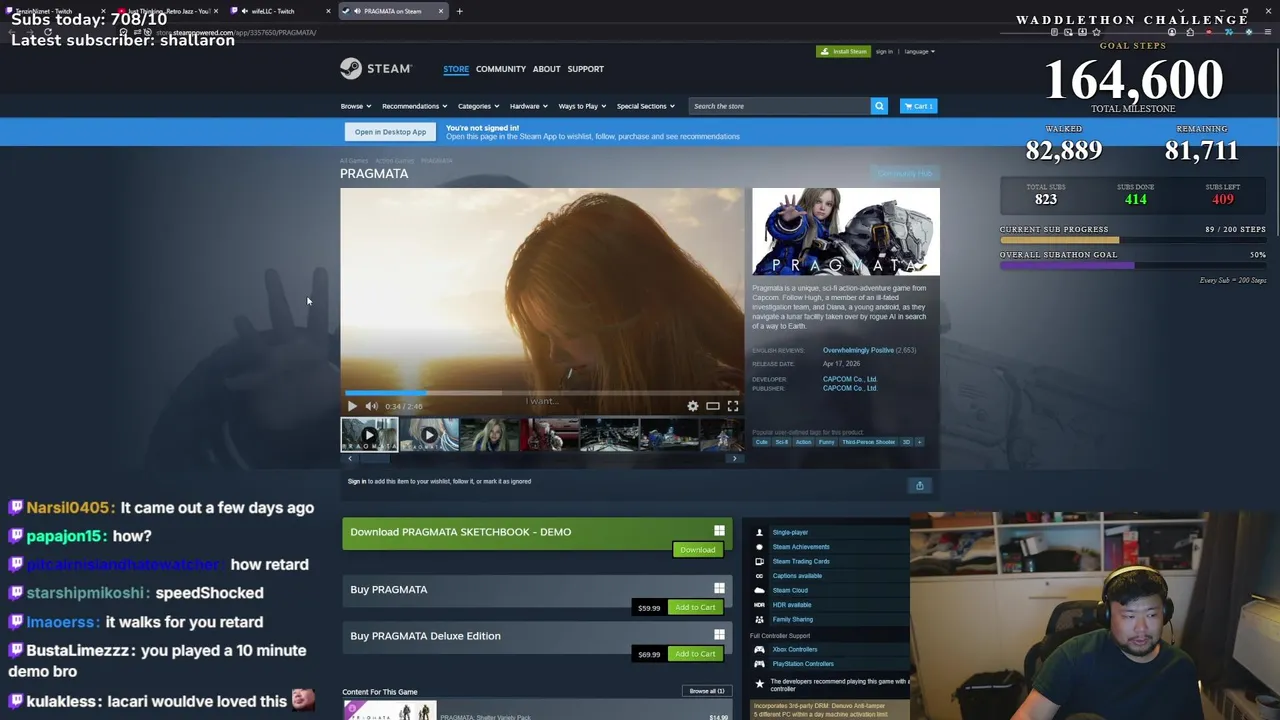Viewport: 1280px width, 720px height.
Task: Click the green Download demo button
Action: point(697,549)
